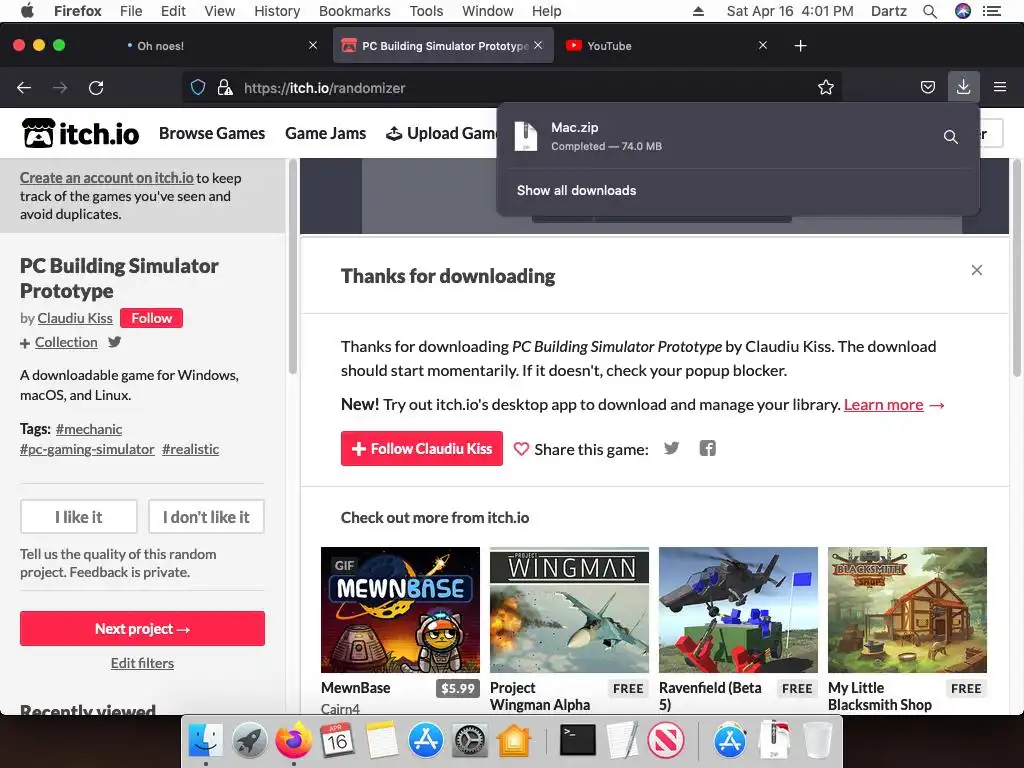Click the #realistic tag
1024x768 pixels.
(190, 449)
